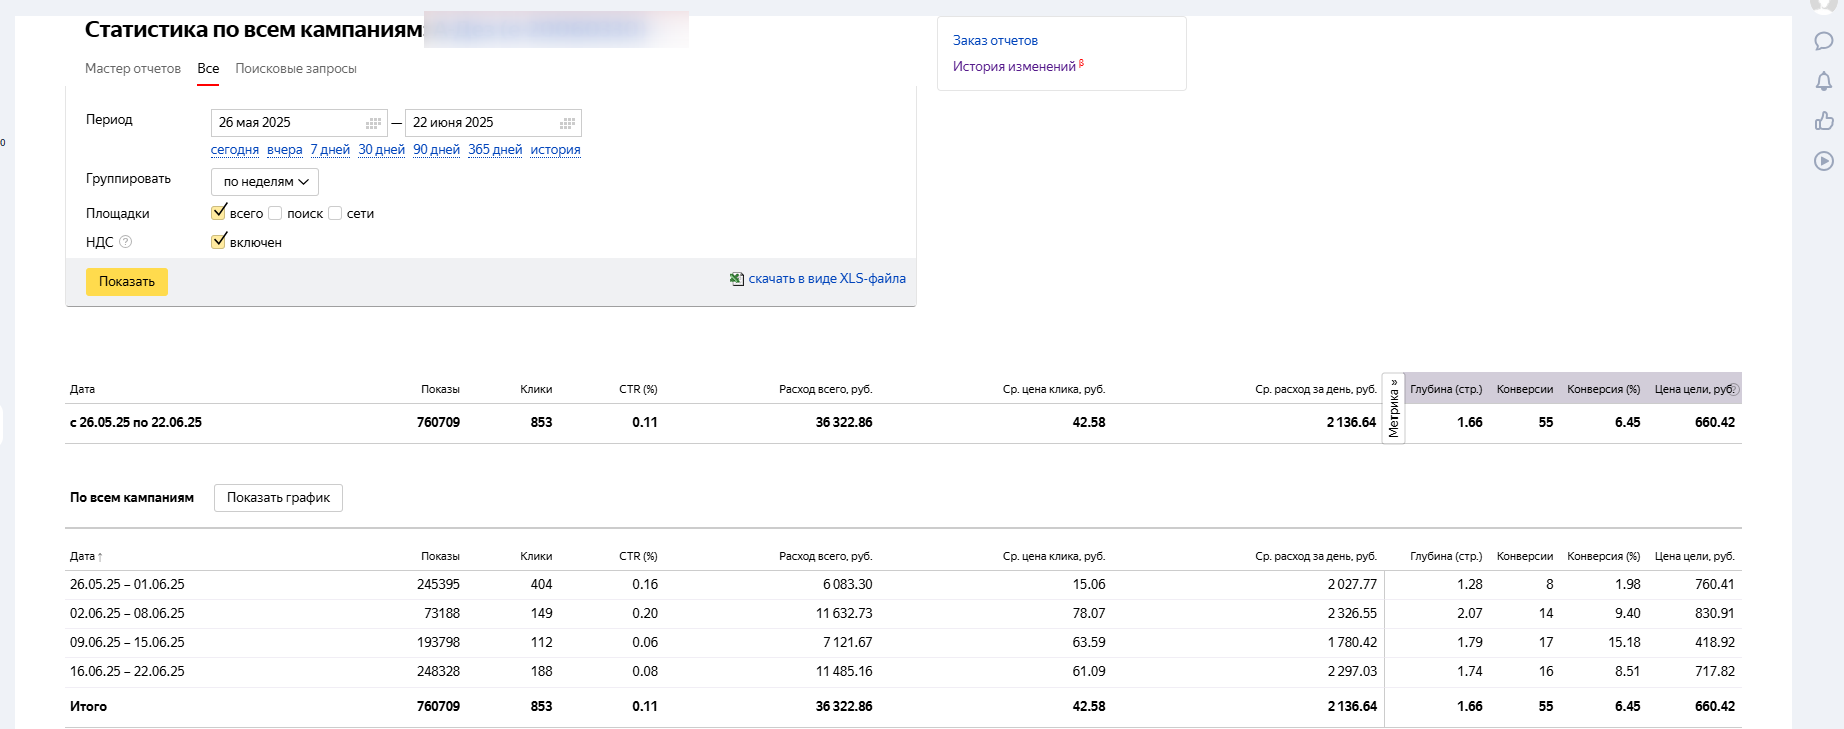Open Поисковые запросы tab
Image resolution: width=1844 pixels, height=729 pixels.
tap(296, 69)
